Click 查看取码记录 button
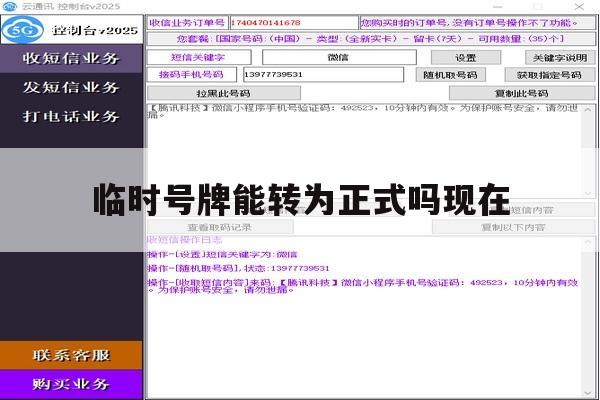The width and height of the screenshot is (600, 400). (x=220, y=227)
